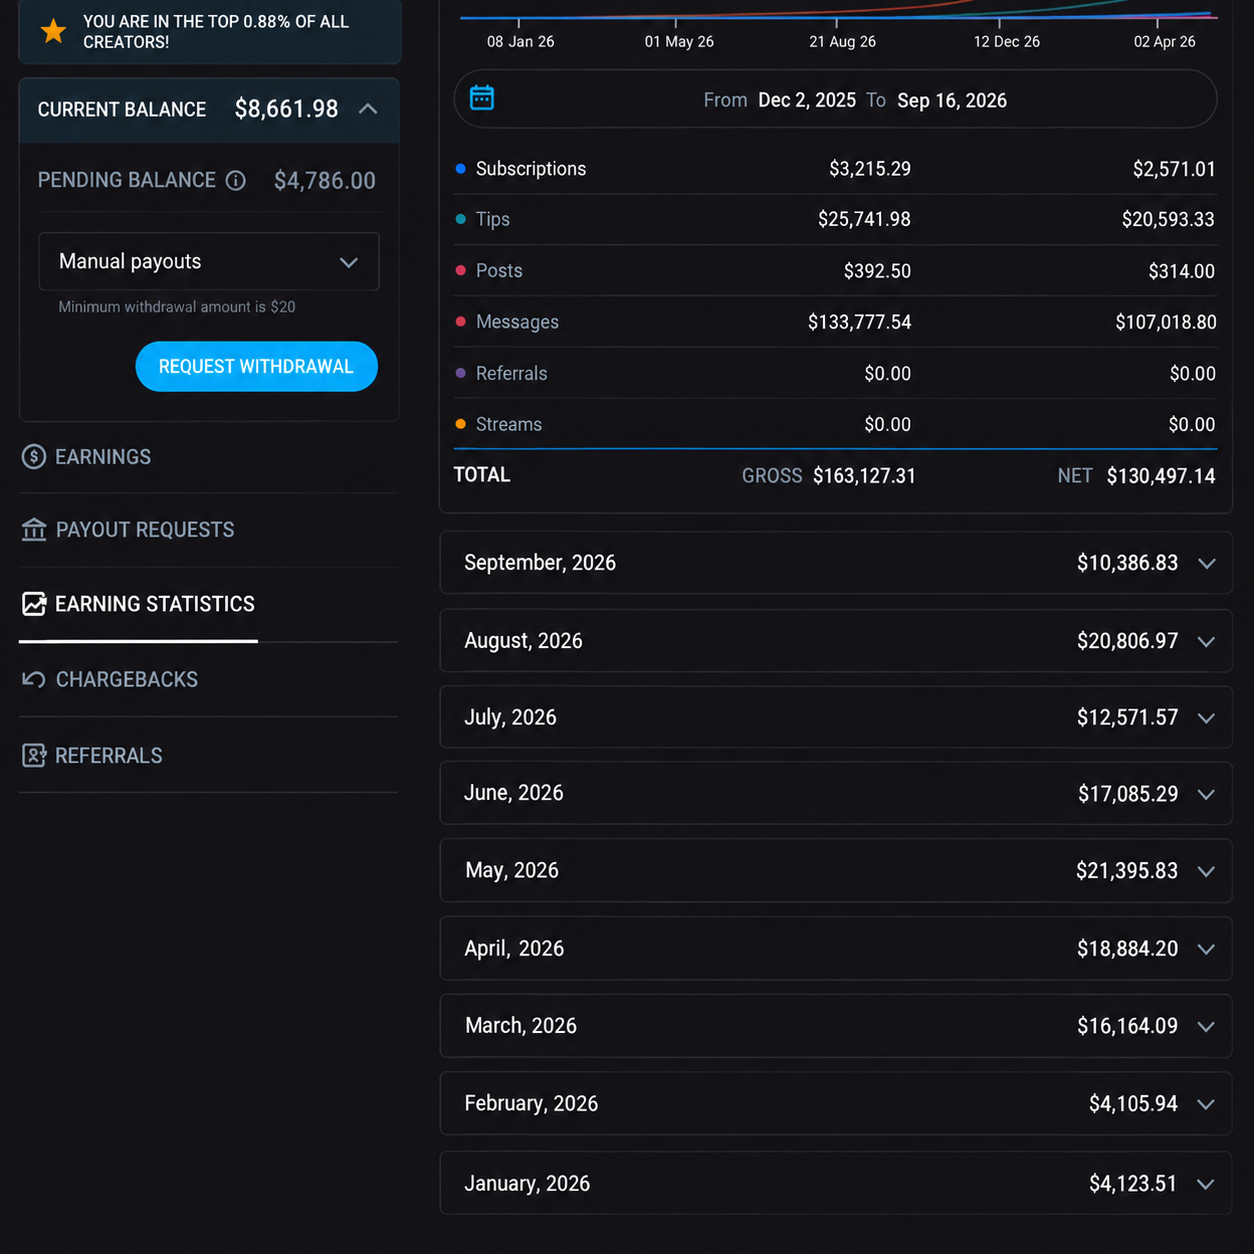Click the Earnings dollar icon

(x=34, y=457)
